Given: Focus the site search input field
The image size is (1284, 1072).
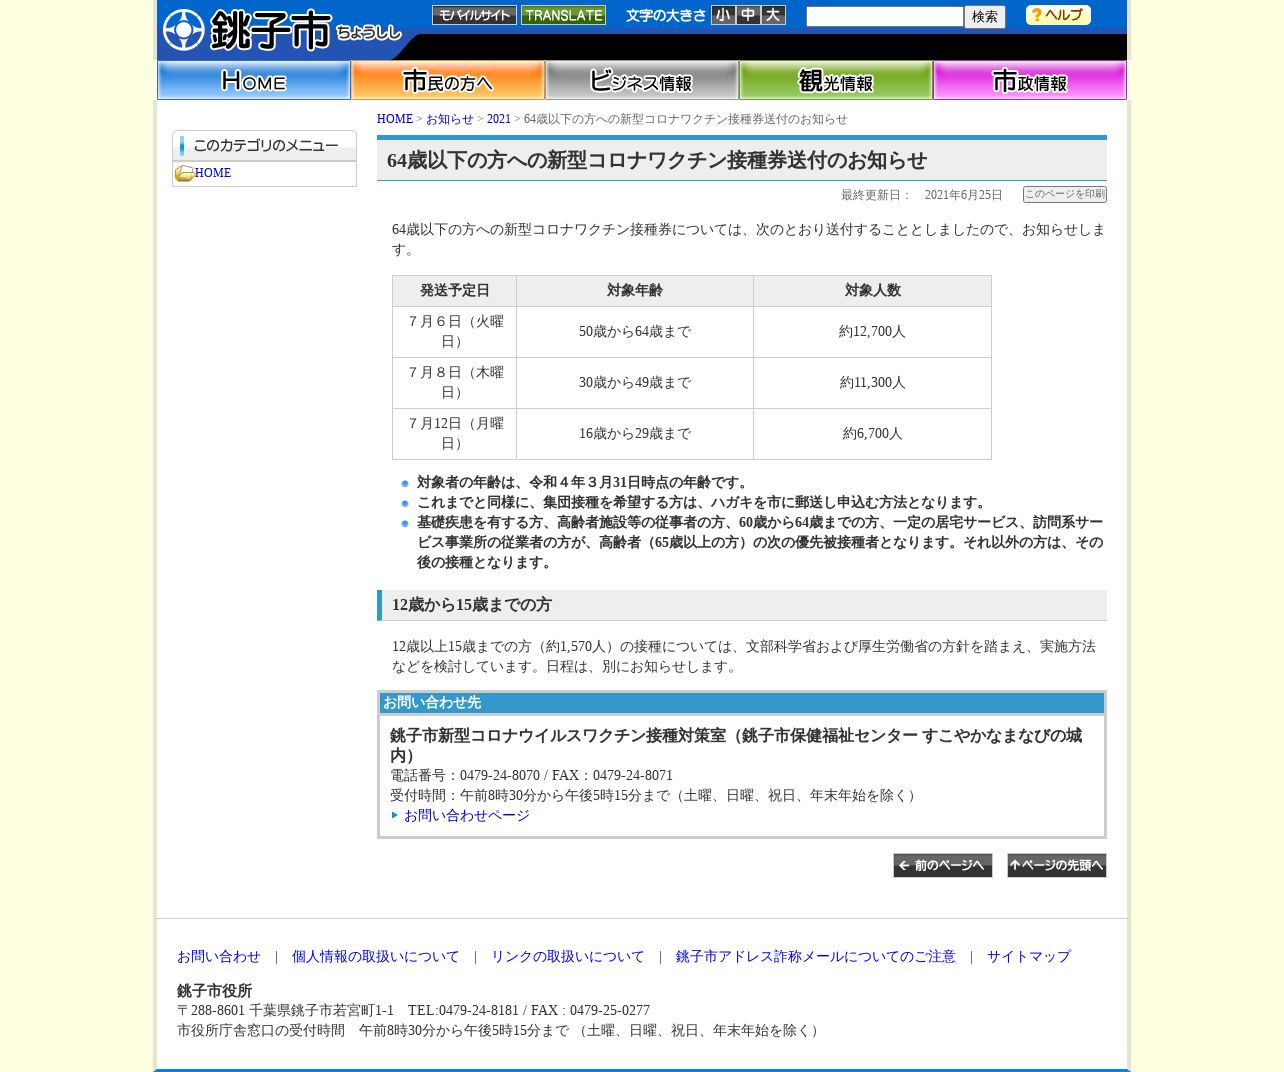Looking at the screenshot, I should 885,16.
